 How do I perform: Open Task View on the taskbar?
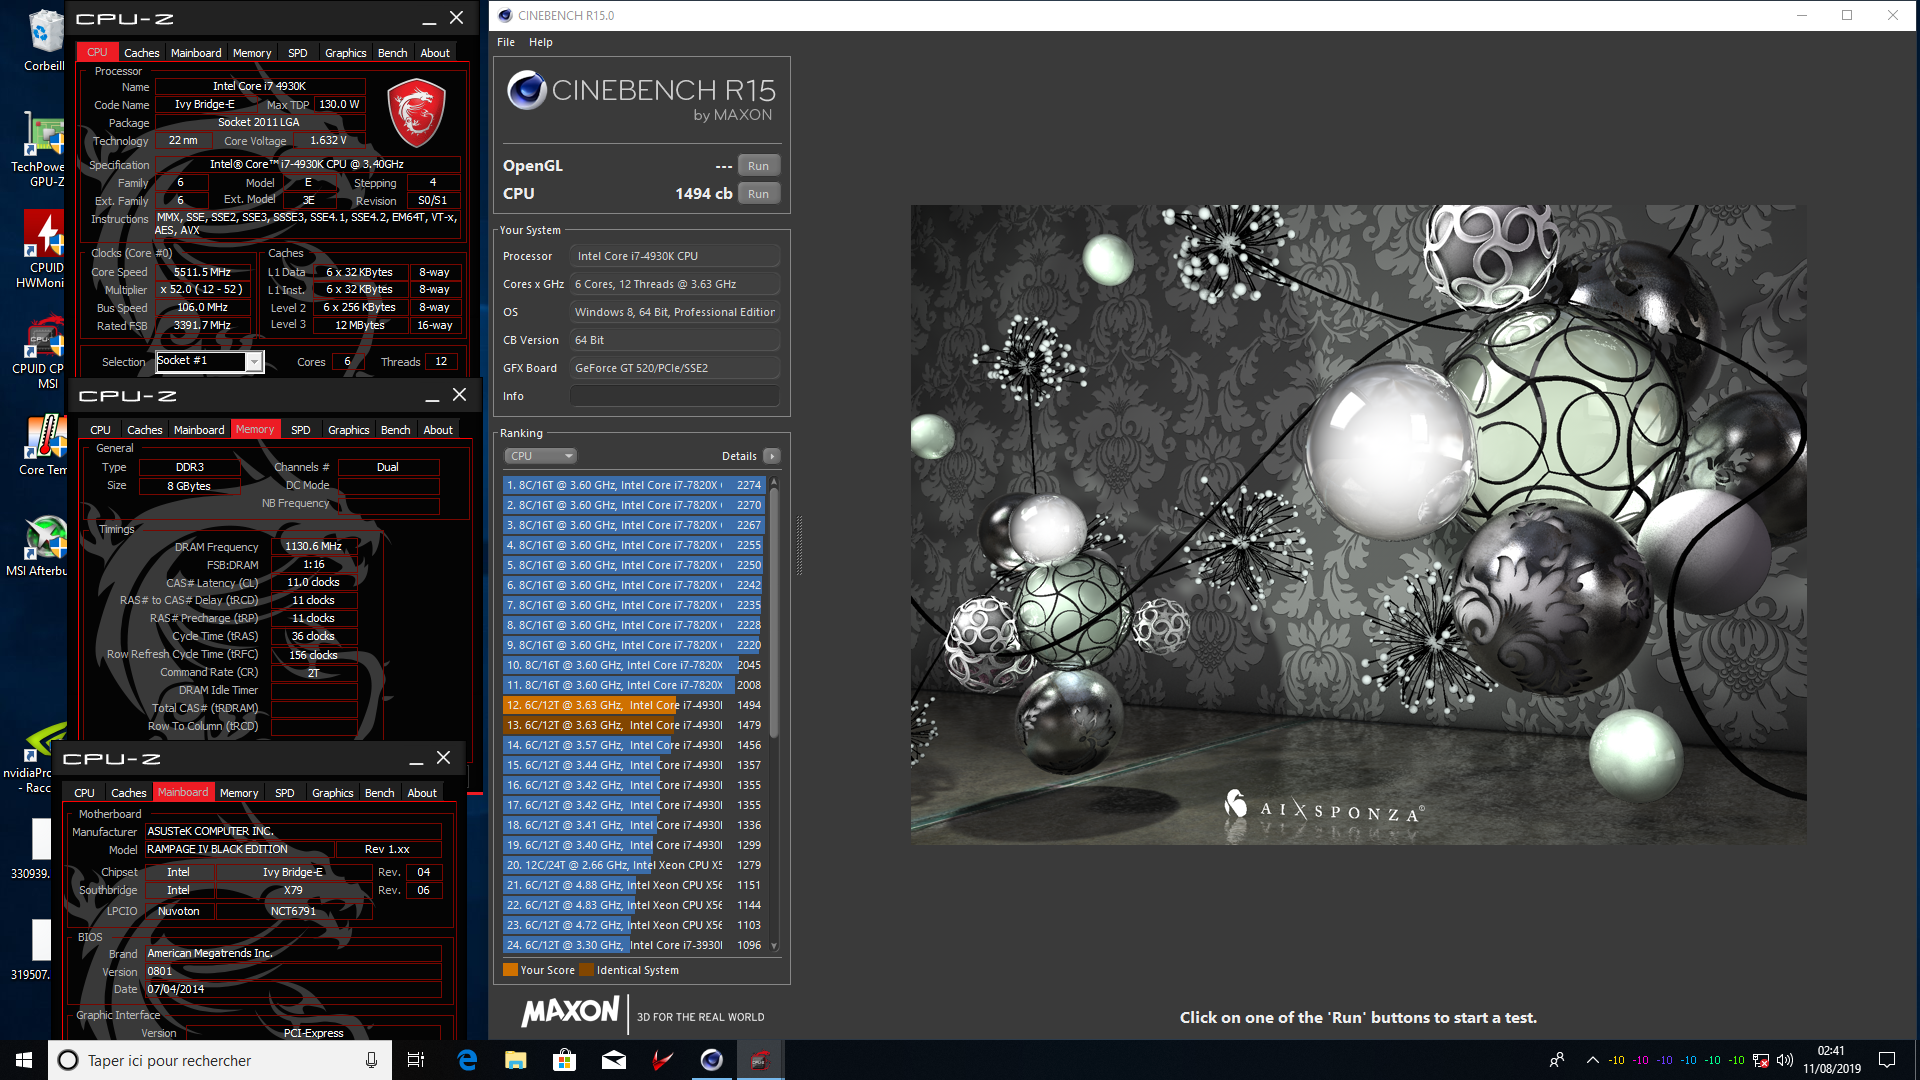(416, 1060)
